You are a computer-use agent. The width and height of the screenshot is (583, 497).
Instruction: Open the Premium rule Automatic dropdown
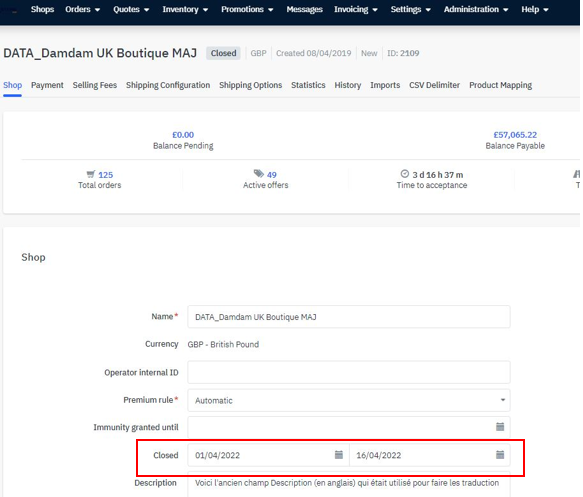coord(349,400)
